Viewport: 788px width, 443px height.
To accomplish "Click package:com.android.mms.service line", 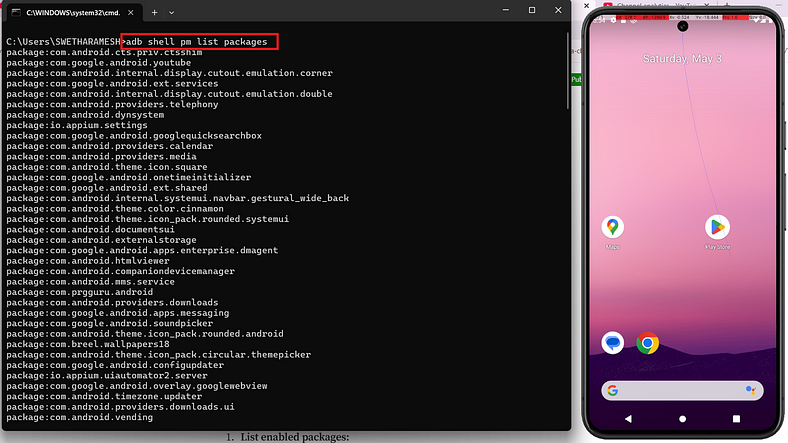I will point(90,282).
